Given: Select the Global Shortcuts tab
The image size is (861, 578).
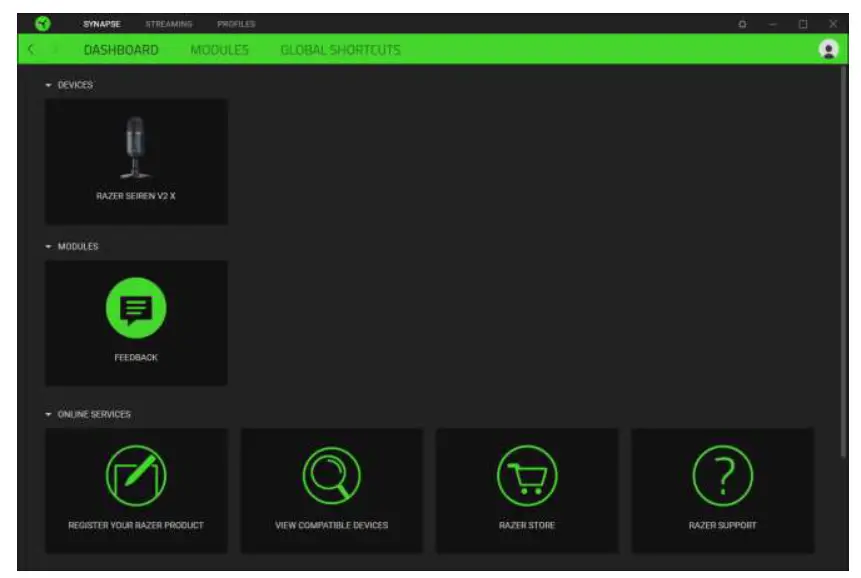Looking at the screenshot, I should pyautogui.click(x=340, y=50).
